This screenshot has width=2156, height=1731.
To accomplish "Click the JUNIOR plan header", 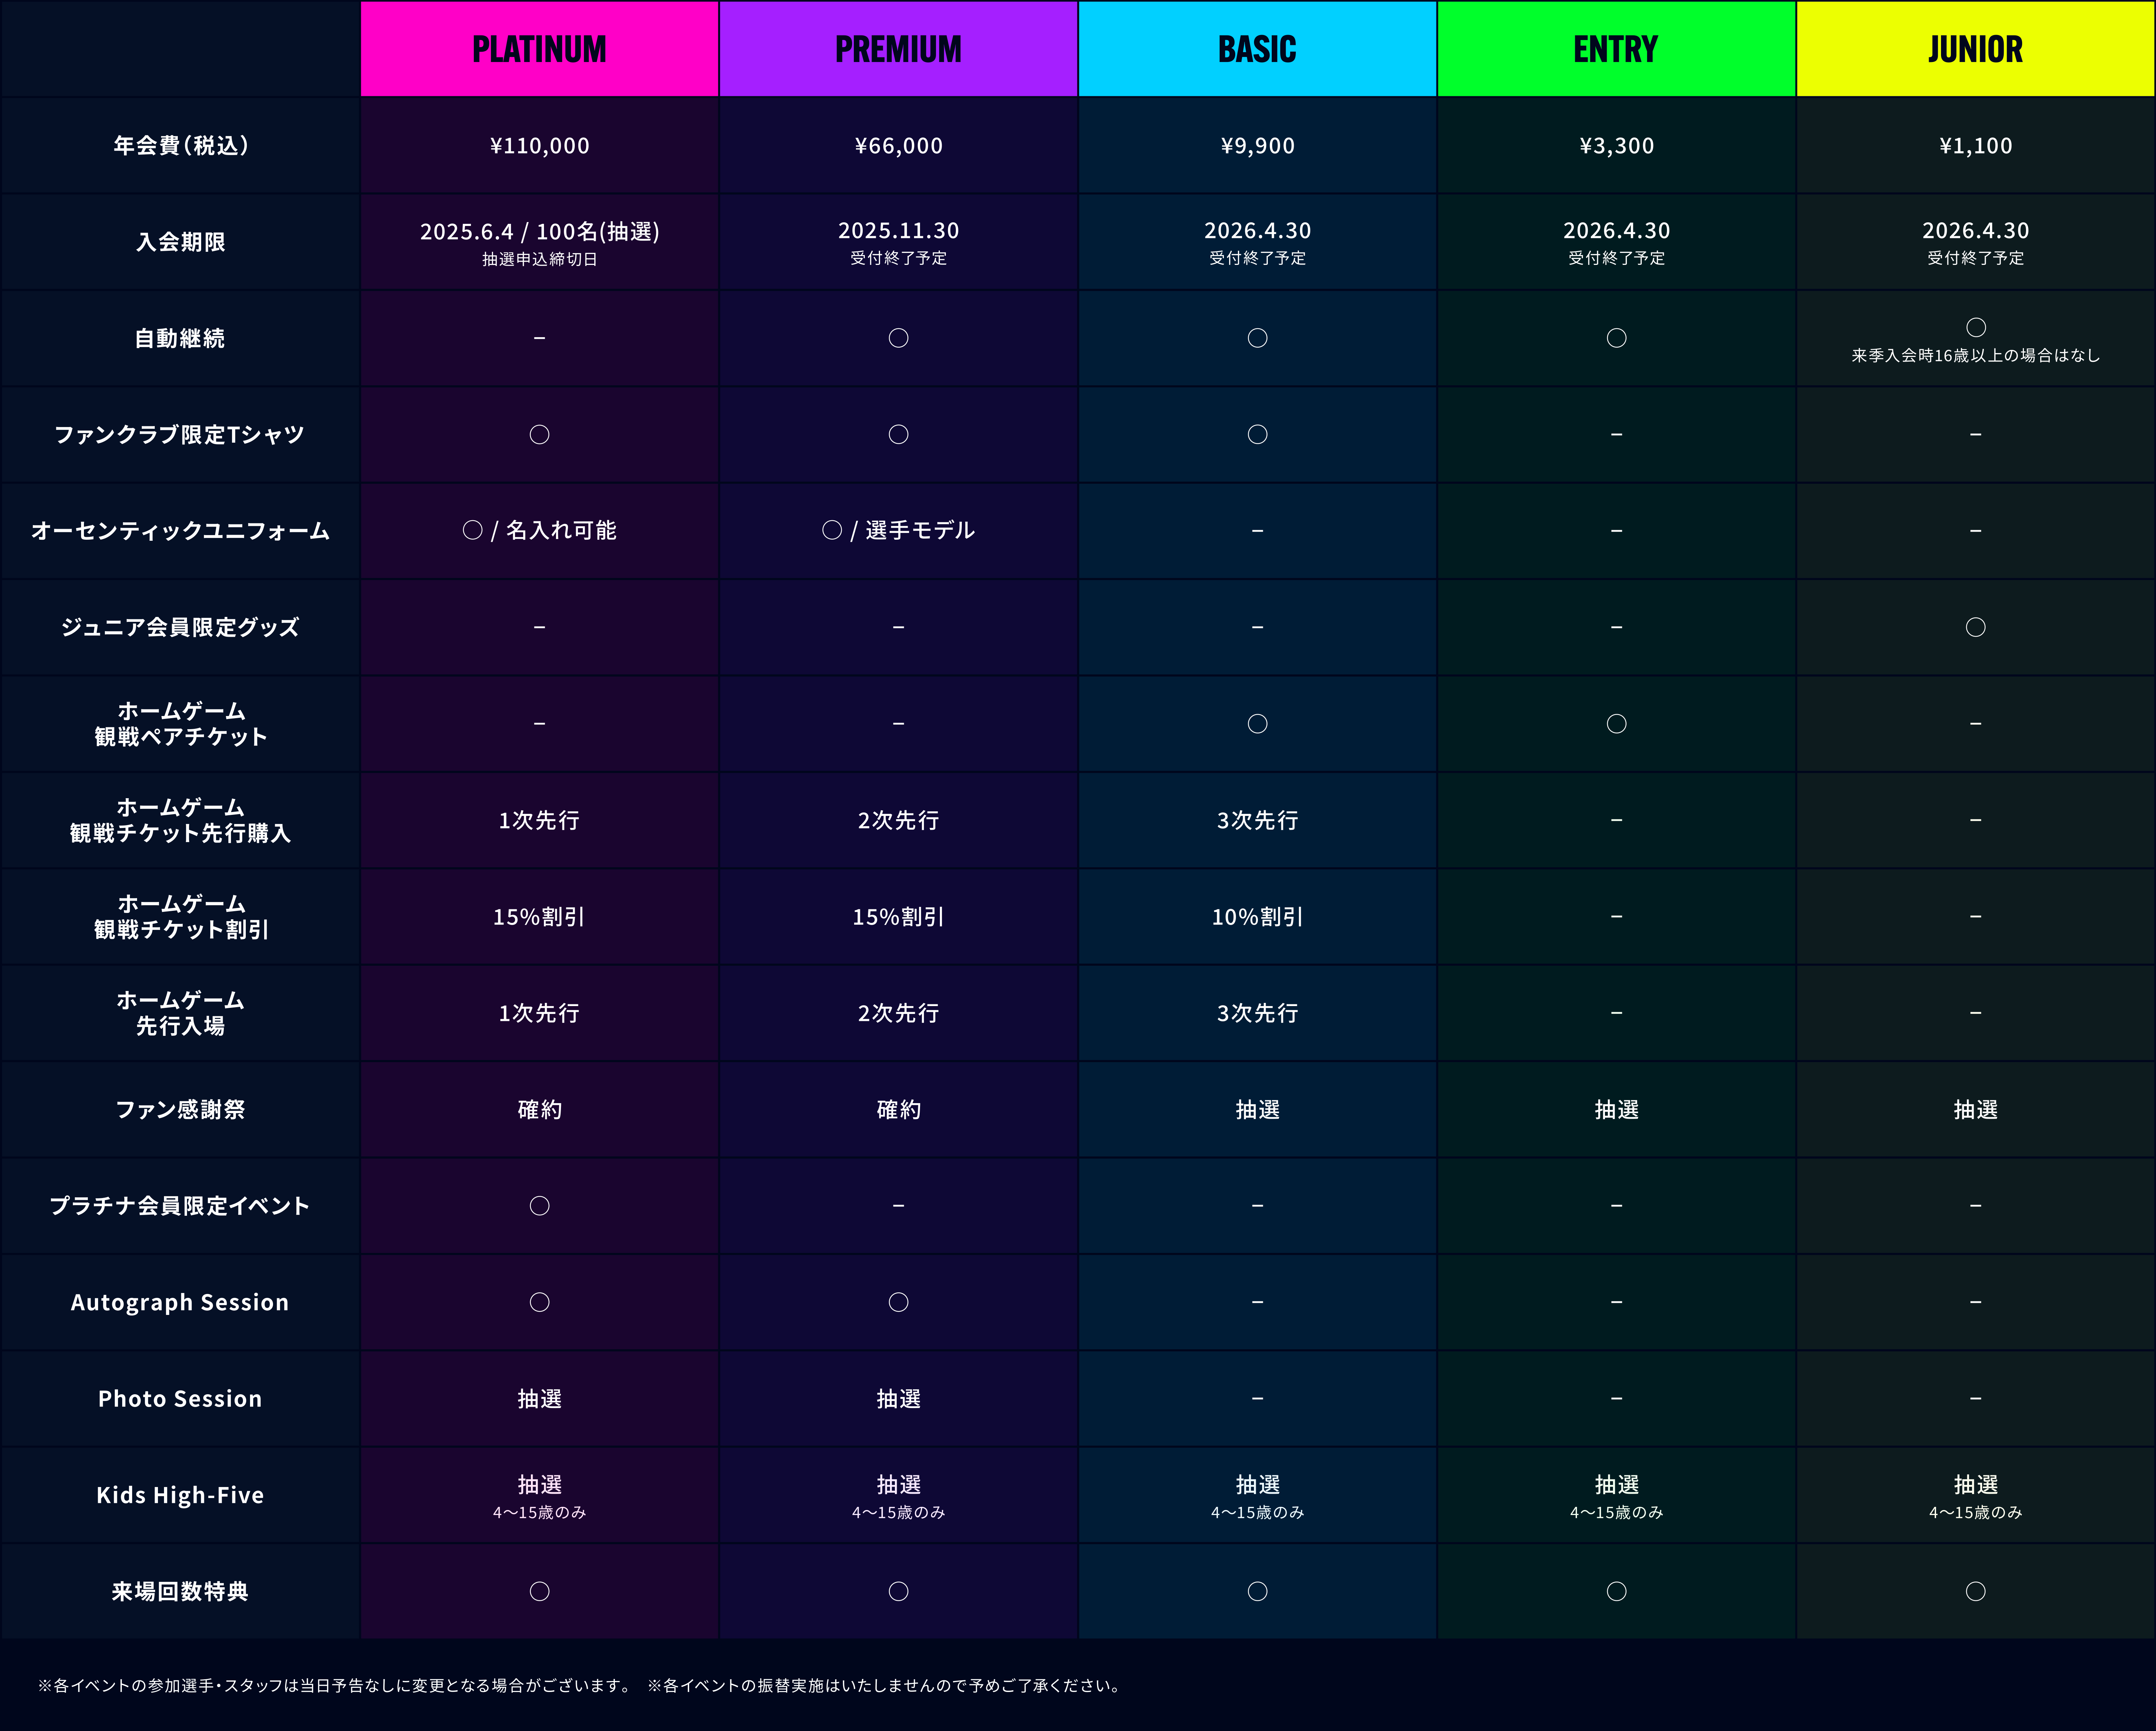I will click(1975, 49).
